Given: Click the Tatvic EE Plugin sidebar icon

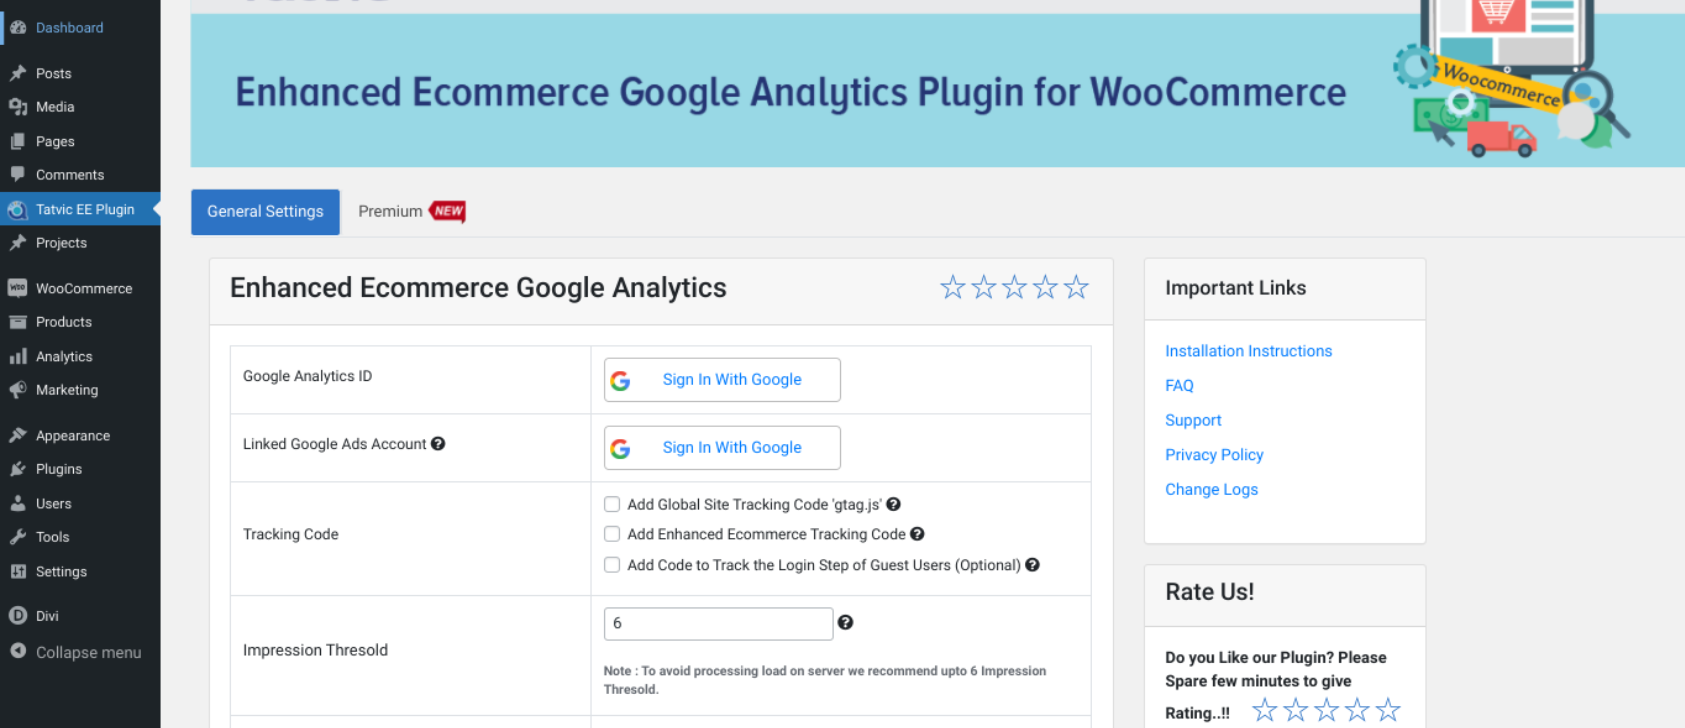Looking at the screenshot, I should (x=17, y=210).
